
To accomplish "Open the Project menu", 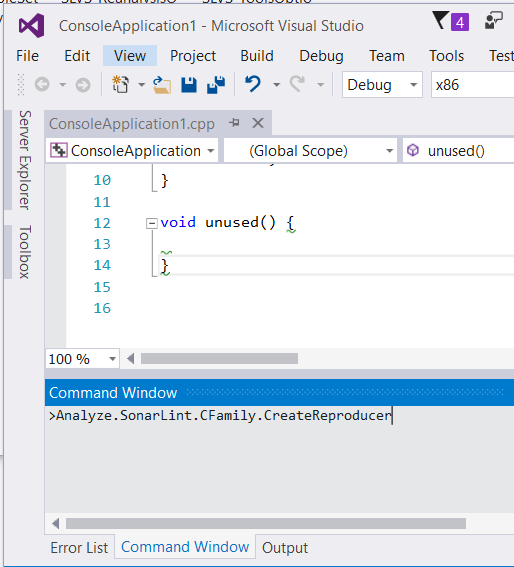I will pyautogui.click(x=193, y=56).
